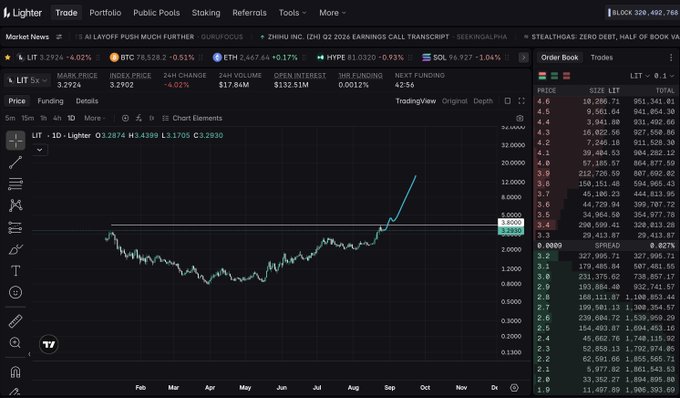Select the brush drawing tool
This screenshot has height=398, width=680.
[15, 249]
